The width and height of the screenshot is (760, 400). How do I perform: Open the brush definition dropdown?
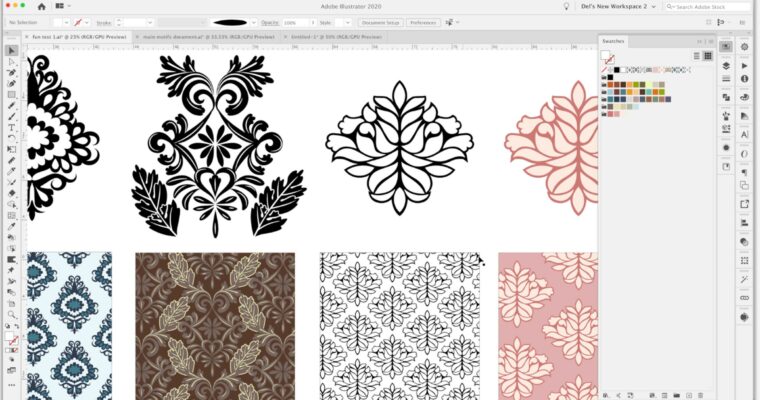(253, 22)
